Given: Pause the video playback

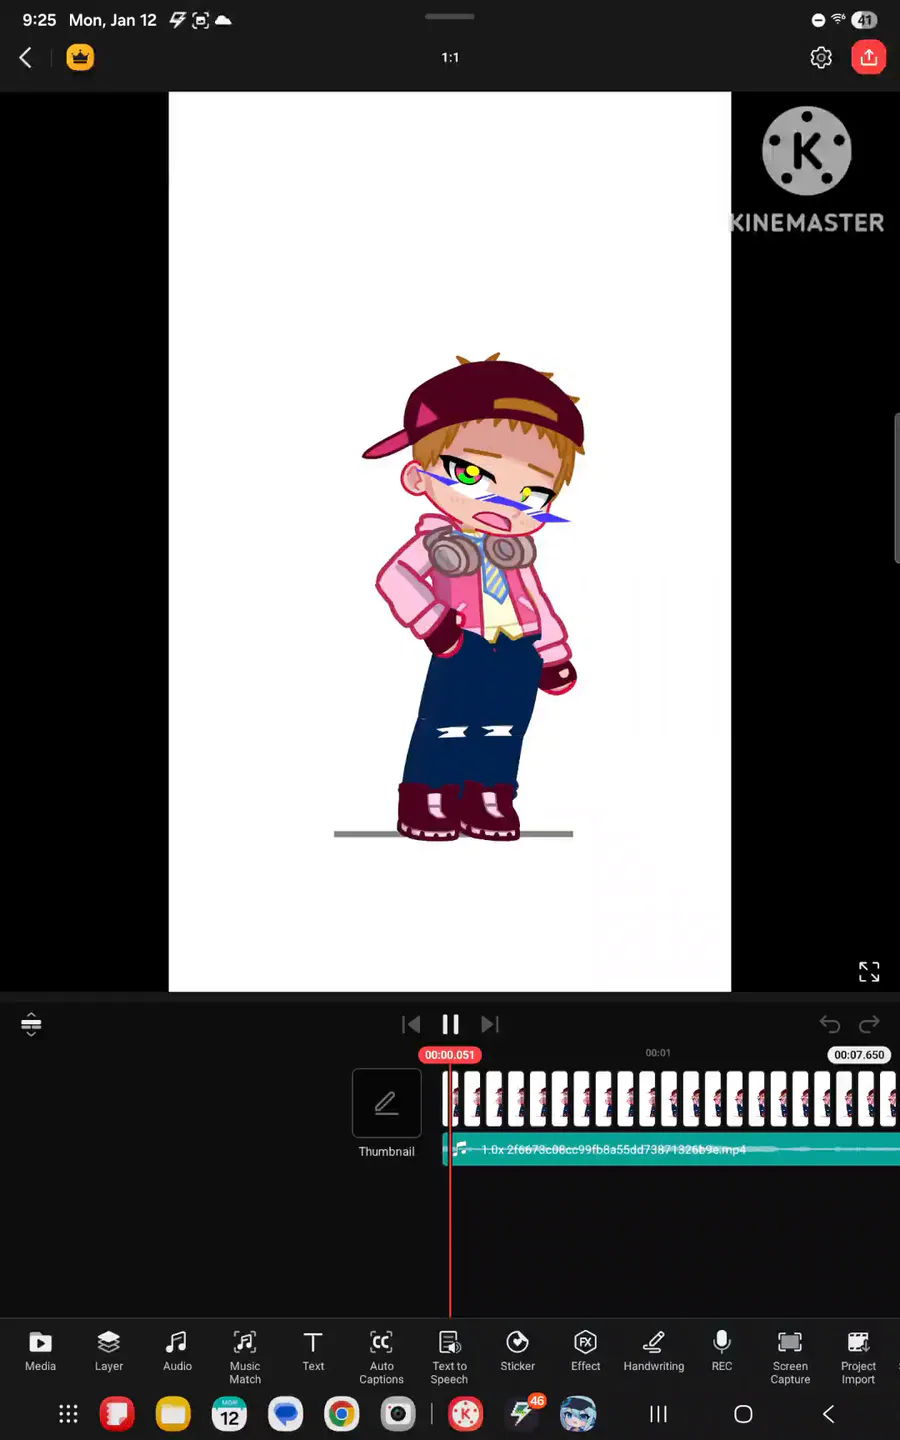Looking at the screenshot, I should (450, 1024).
